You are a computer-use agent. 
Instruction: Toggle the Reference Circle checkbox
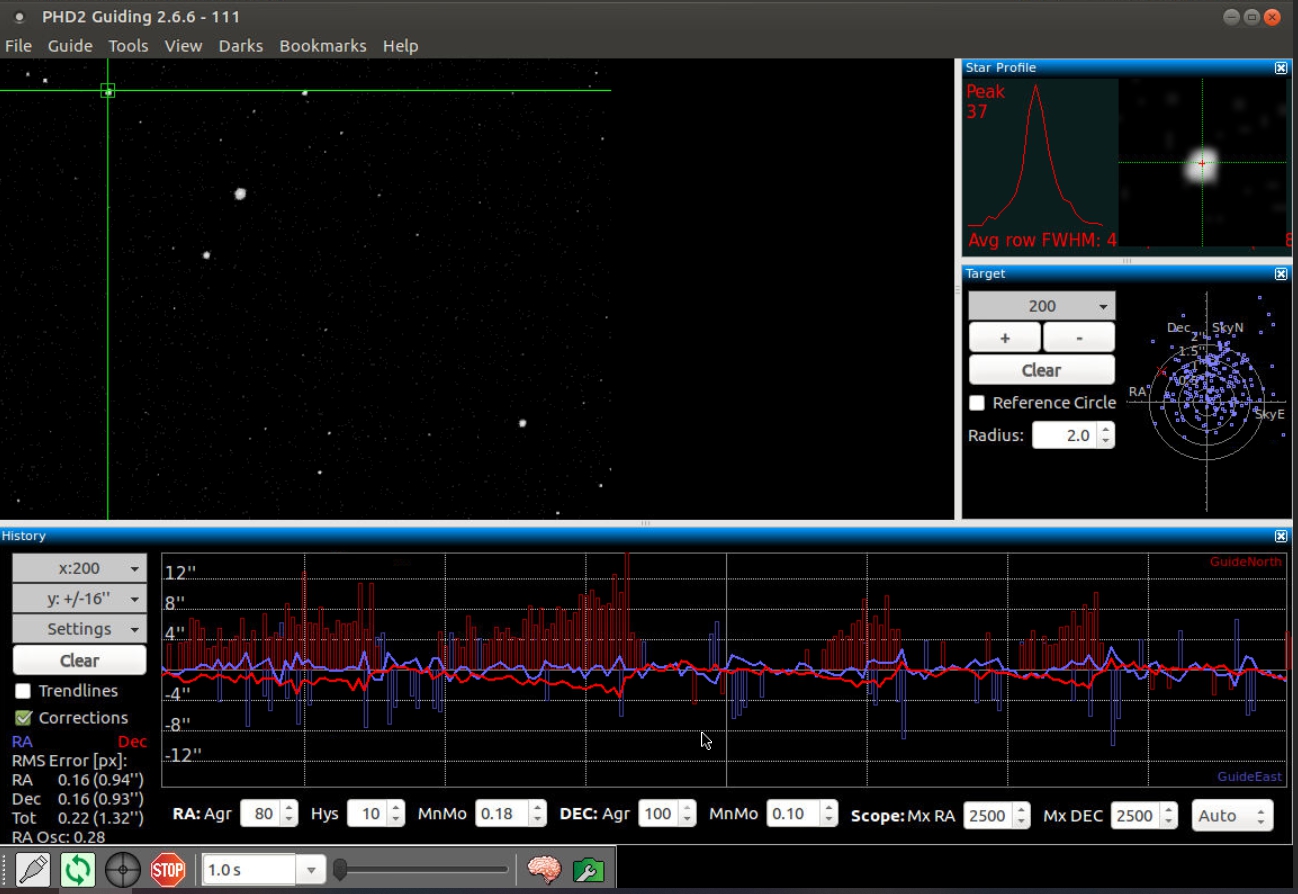[x=977, y=403]
